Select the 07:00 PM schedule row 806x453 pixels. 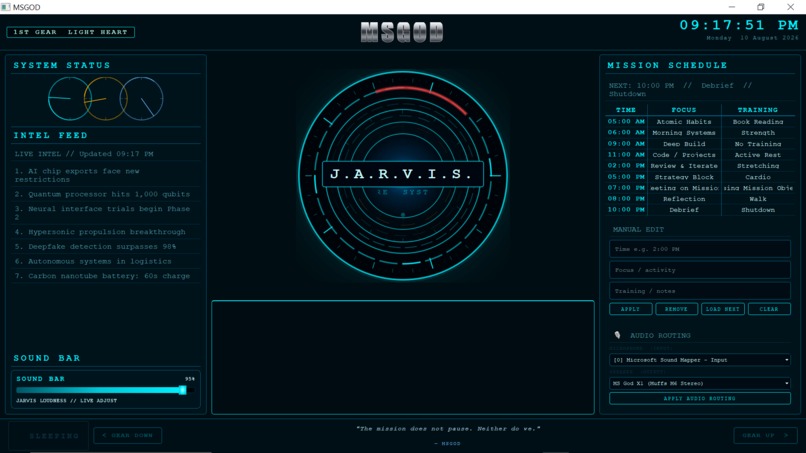point(700,188)
